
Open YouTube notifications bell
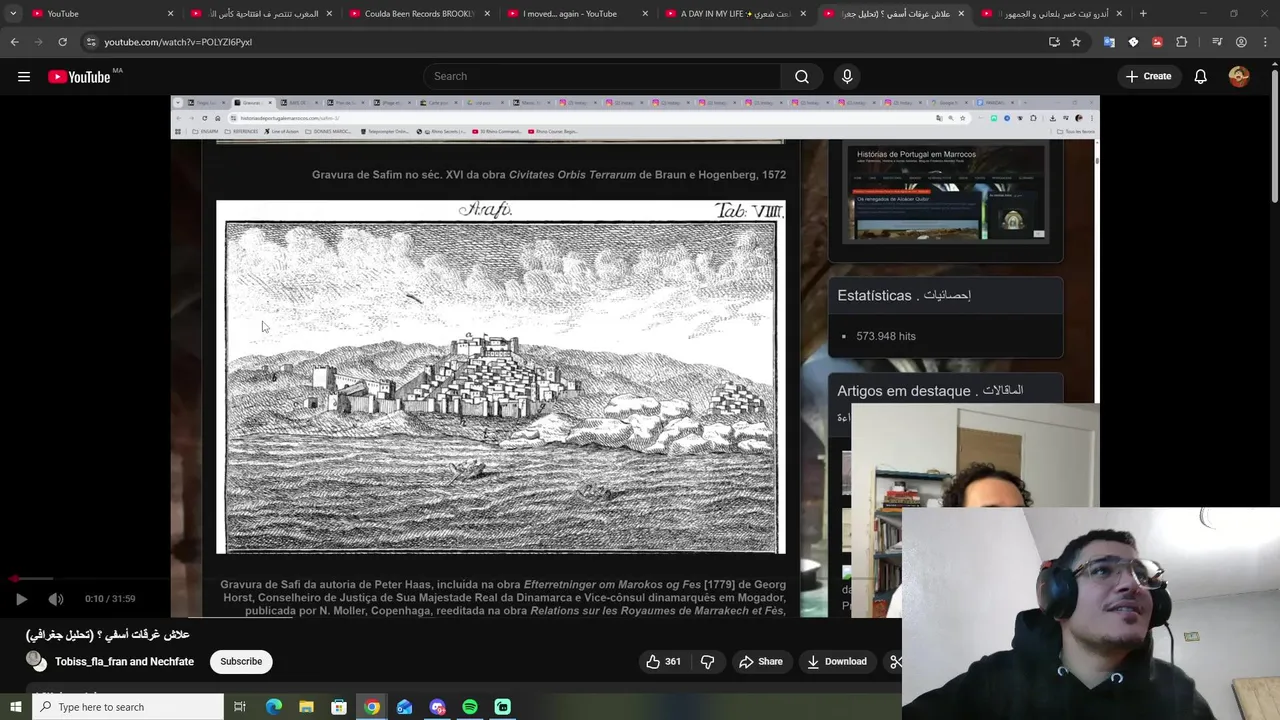tap(1200, 77)
